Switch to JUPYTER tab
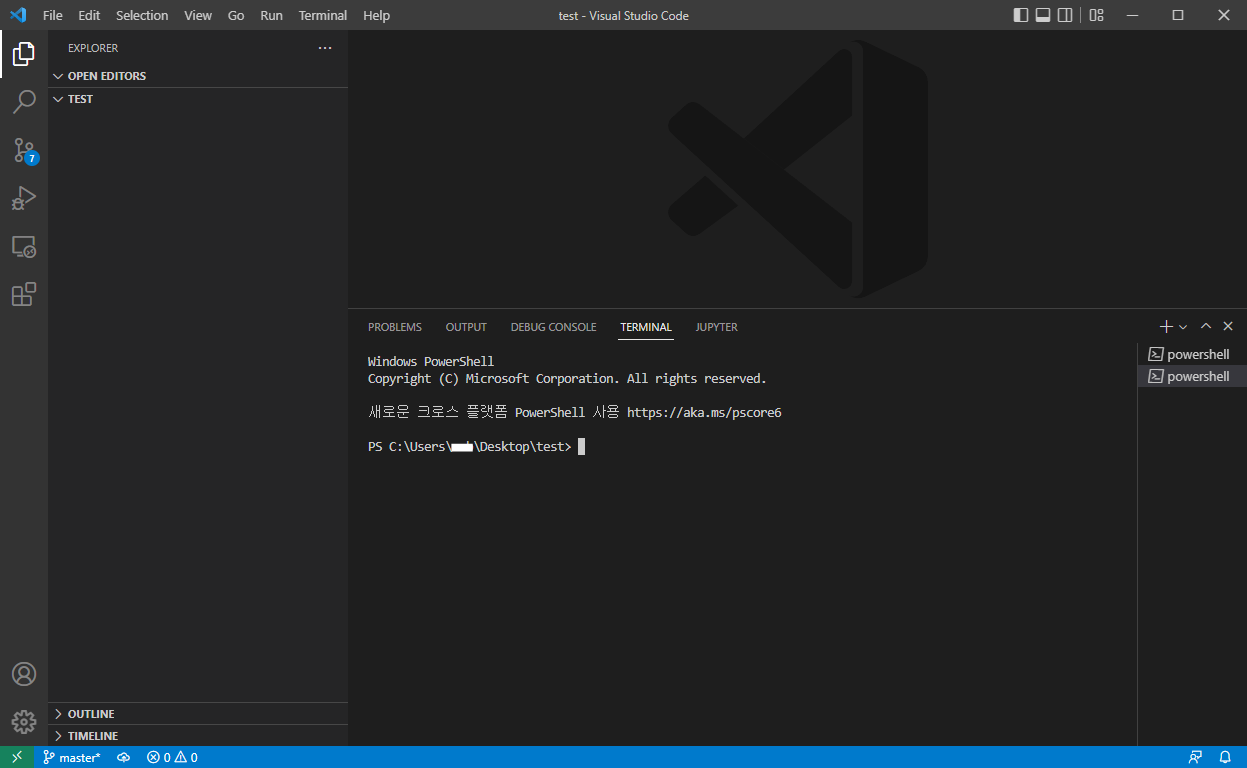Image resolution: width=1247 pixels, height=768 pixels. coord(717,327)
